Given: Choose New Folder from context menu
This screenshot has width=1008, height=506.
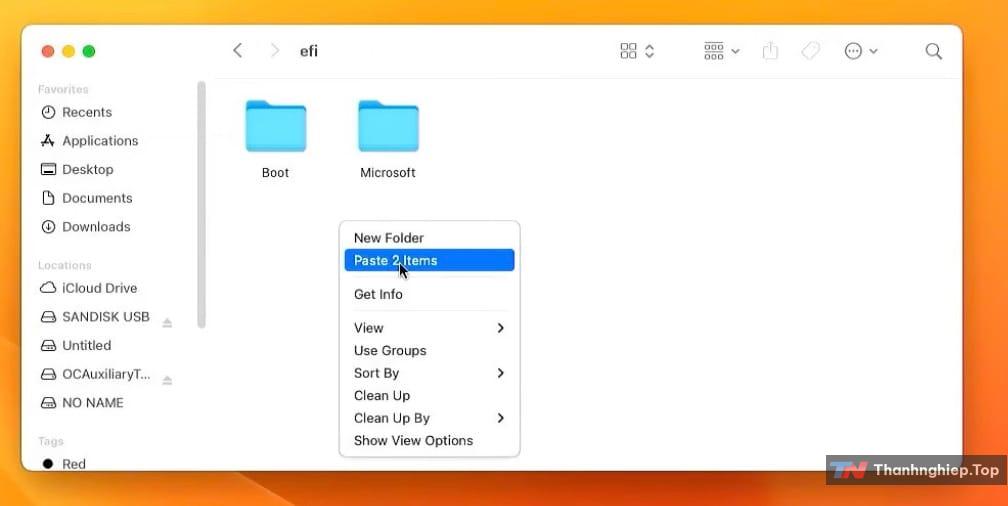Looking at the screenshot, I should (429, 238).
